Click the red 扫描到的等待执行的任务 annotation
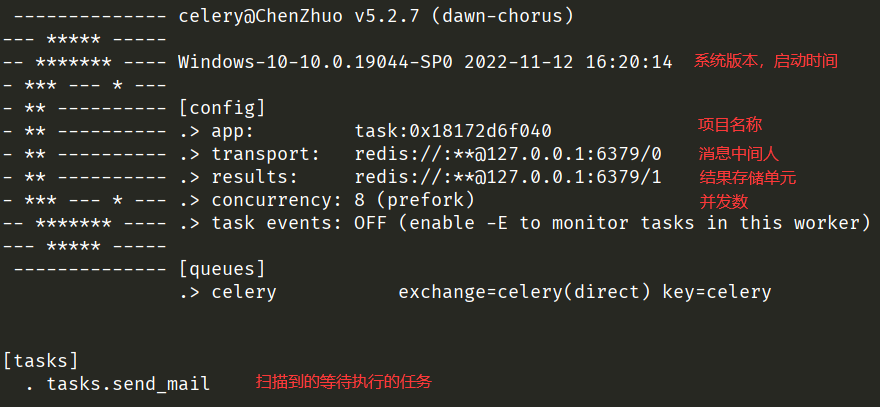Viewport: 880px width, 407px height. tap(344, 382)
